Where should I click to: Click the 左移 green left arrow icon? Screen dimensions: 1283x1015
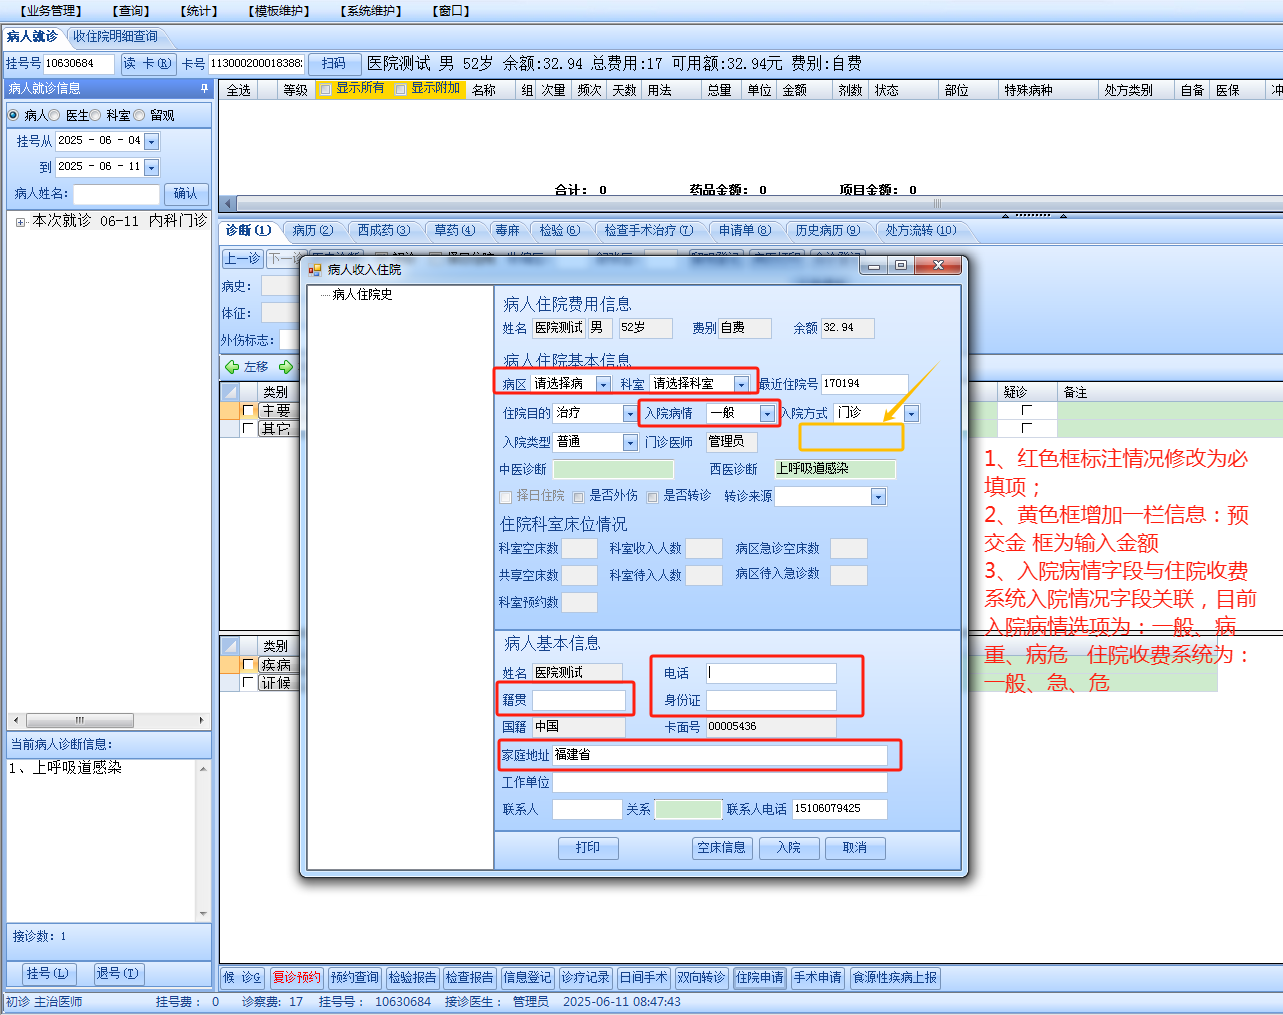click(x=232, y=367)
